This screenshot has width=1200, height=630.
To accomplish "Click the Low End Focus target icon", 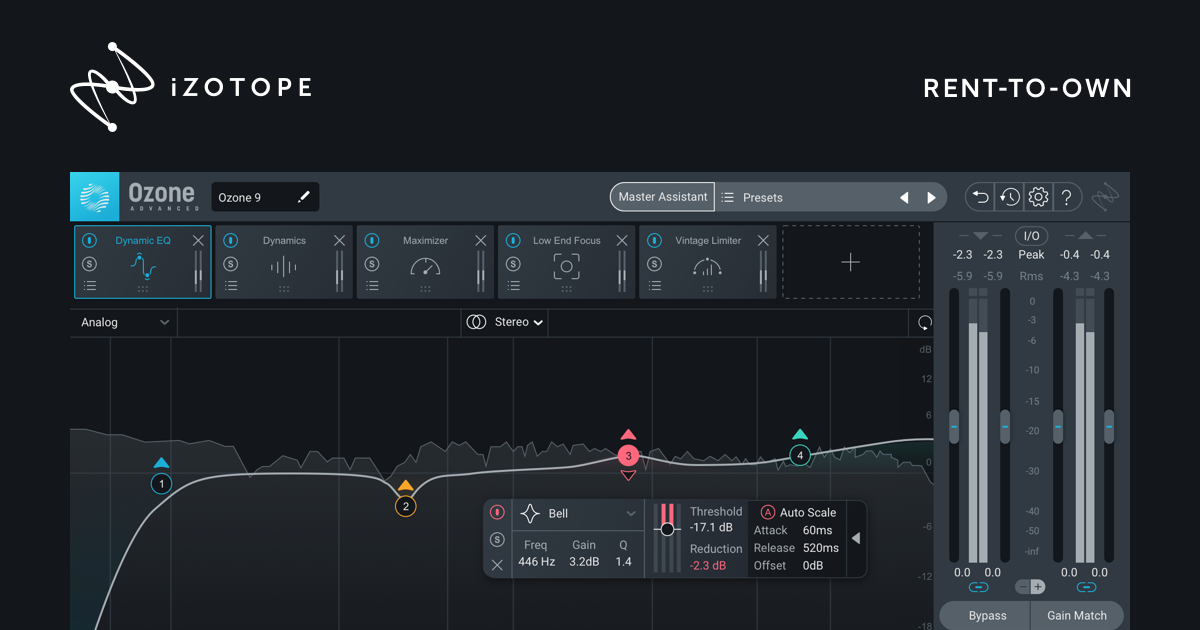I will tap(567, 267).
